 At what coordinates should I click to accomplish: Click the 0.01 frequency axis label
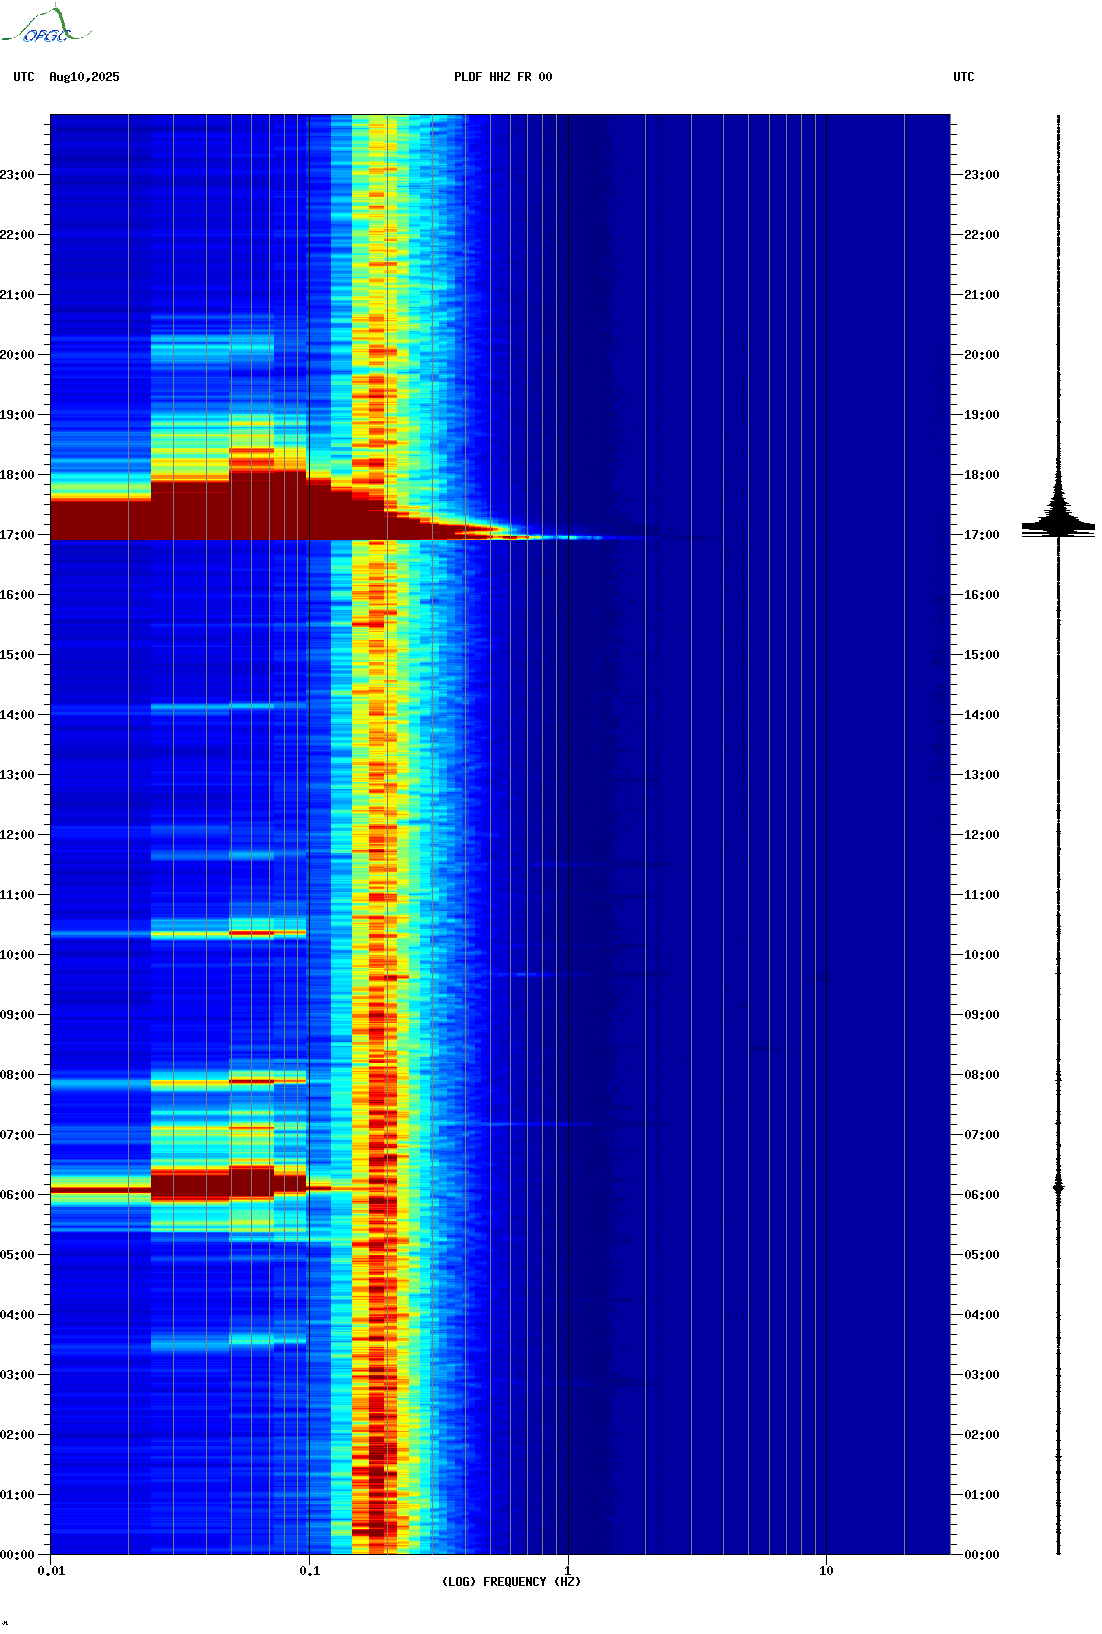(x=51, y=1571)
